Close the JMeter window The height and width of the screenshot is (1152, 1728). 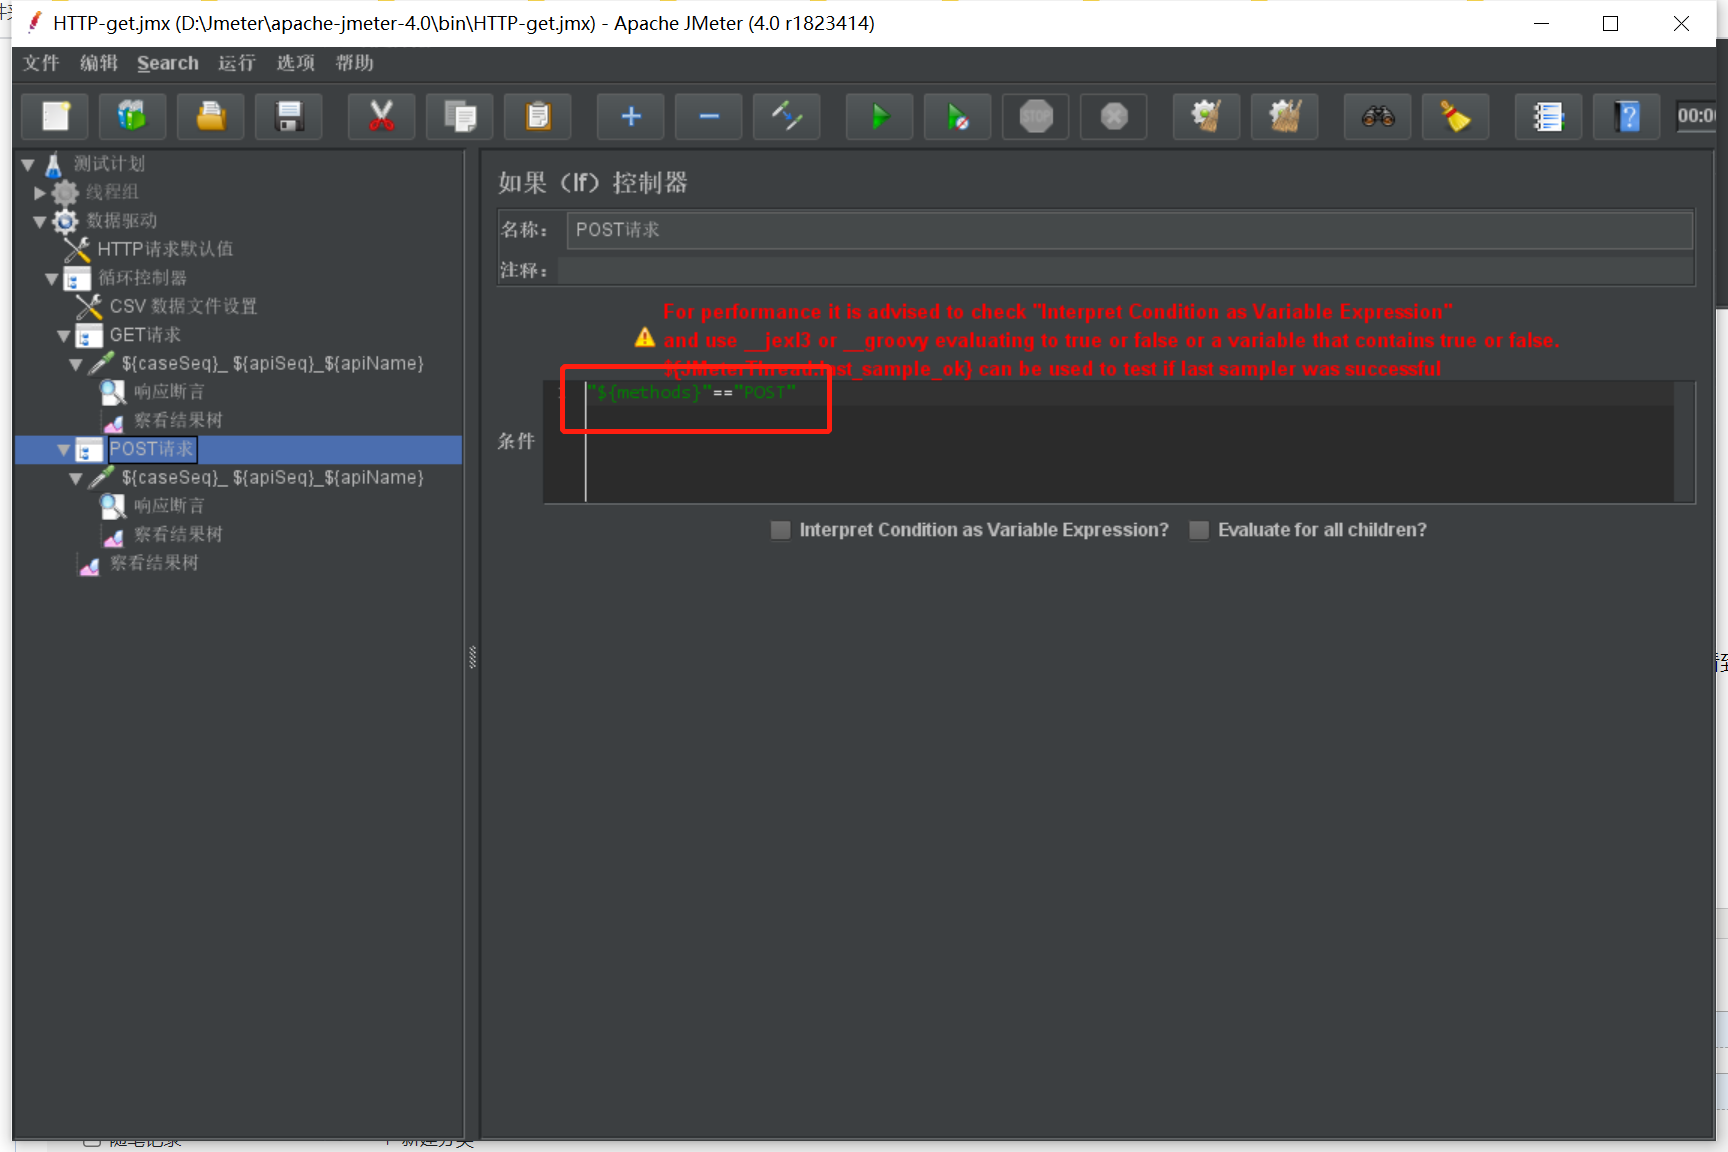[1681, 24]
